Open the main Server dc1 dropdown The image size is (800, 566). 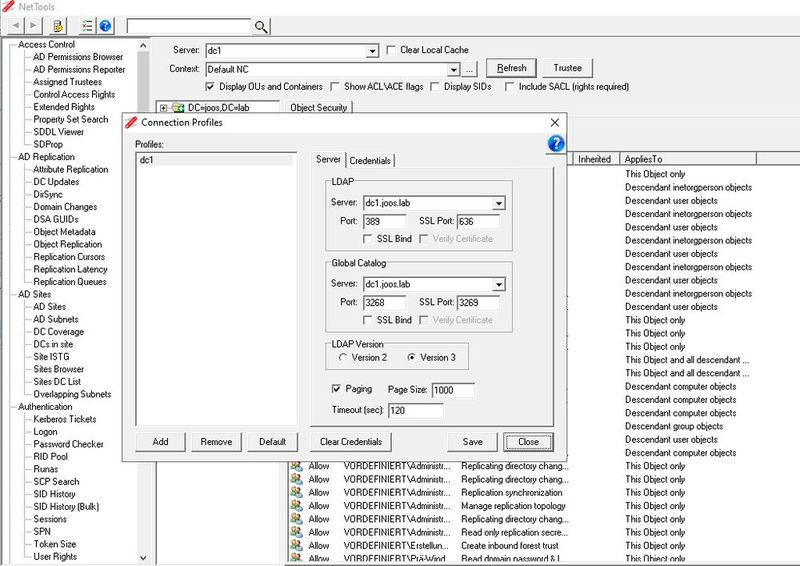pos(372,51)
